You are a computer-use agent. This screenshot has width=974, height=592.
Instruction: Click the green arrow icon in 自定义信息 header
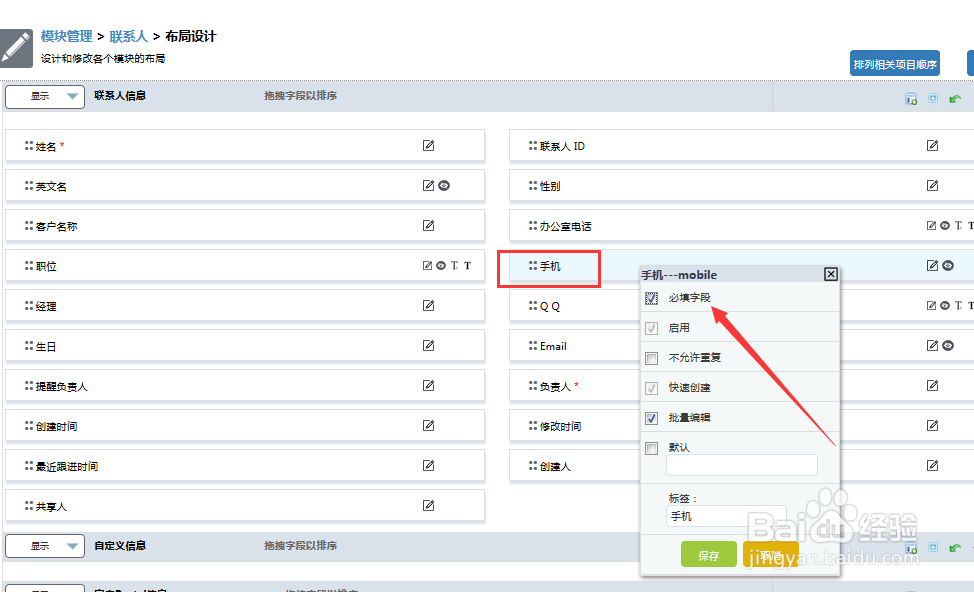click(x=955, y=548)
